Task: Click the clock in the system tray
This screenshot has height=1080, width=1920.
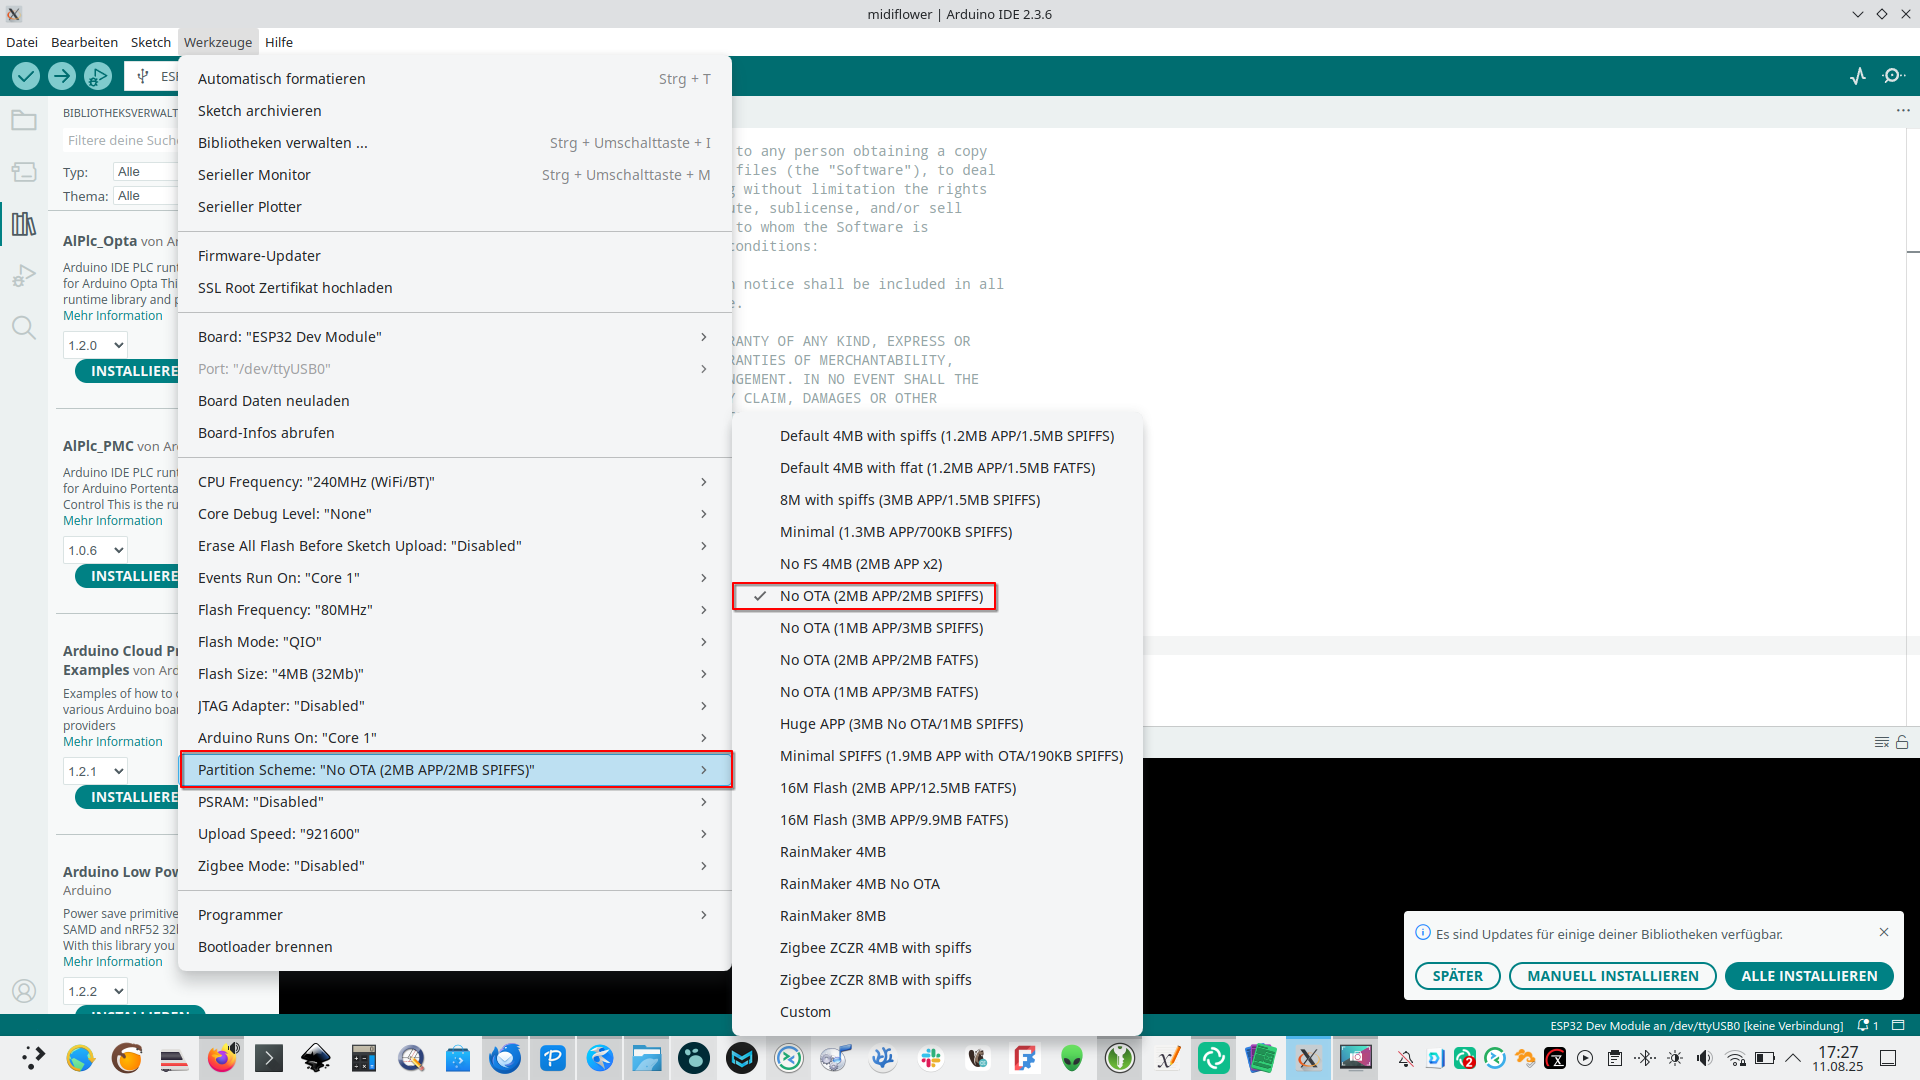Action: pyautogui.click(x=1838, y=1058)
